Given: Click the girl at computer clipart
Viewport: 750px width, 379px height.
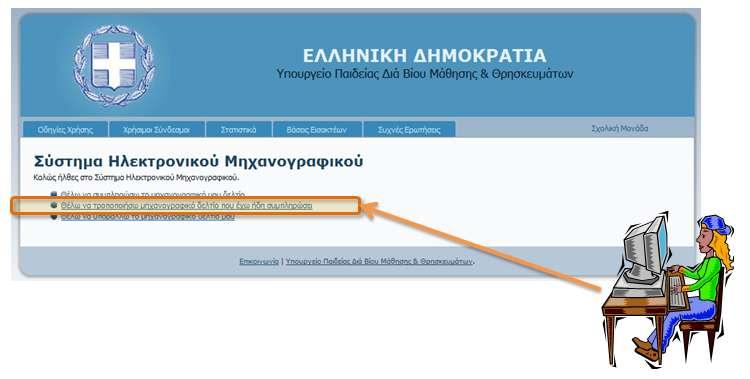Looking at the screenshot, I should [667, 289].
